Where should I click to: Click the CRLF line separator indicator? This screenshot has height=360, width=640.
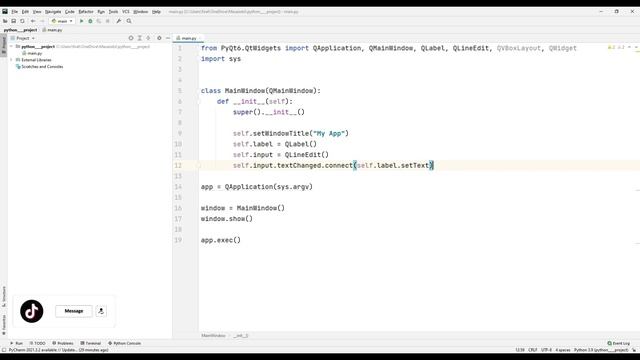pyautogui.click(x=533, y=350)
